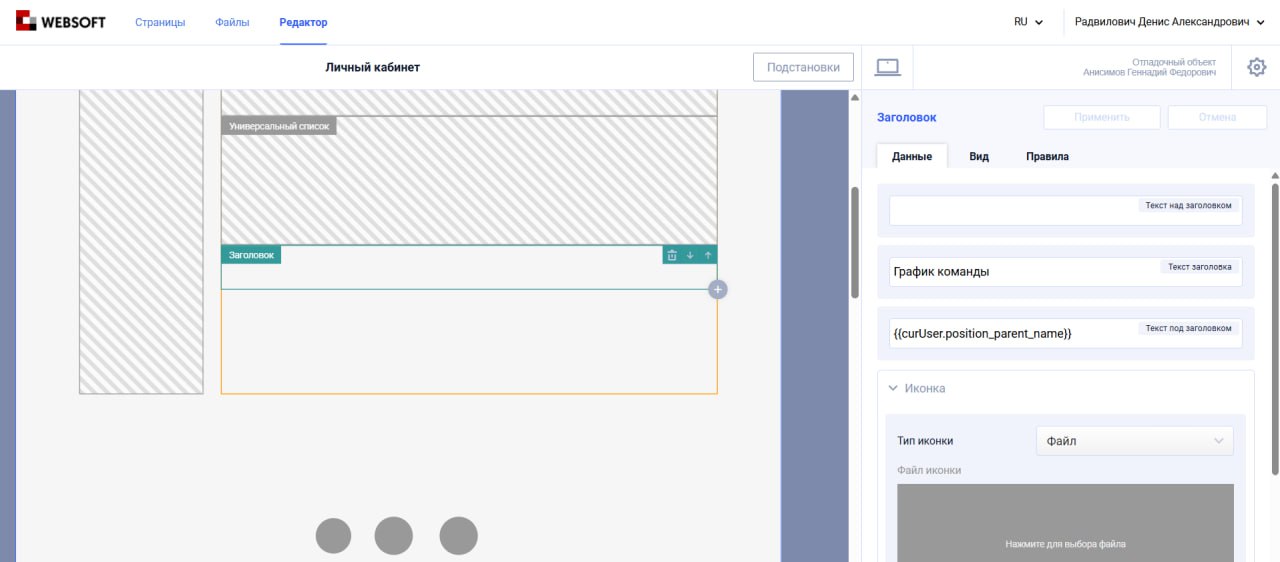Open the Файлы menu item
The width and height of the screenshot is (1280, 562).
point(232,22)
